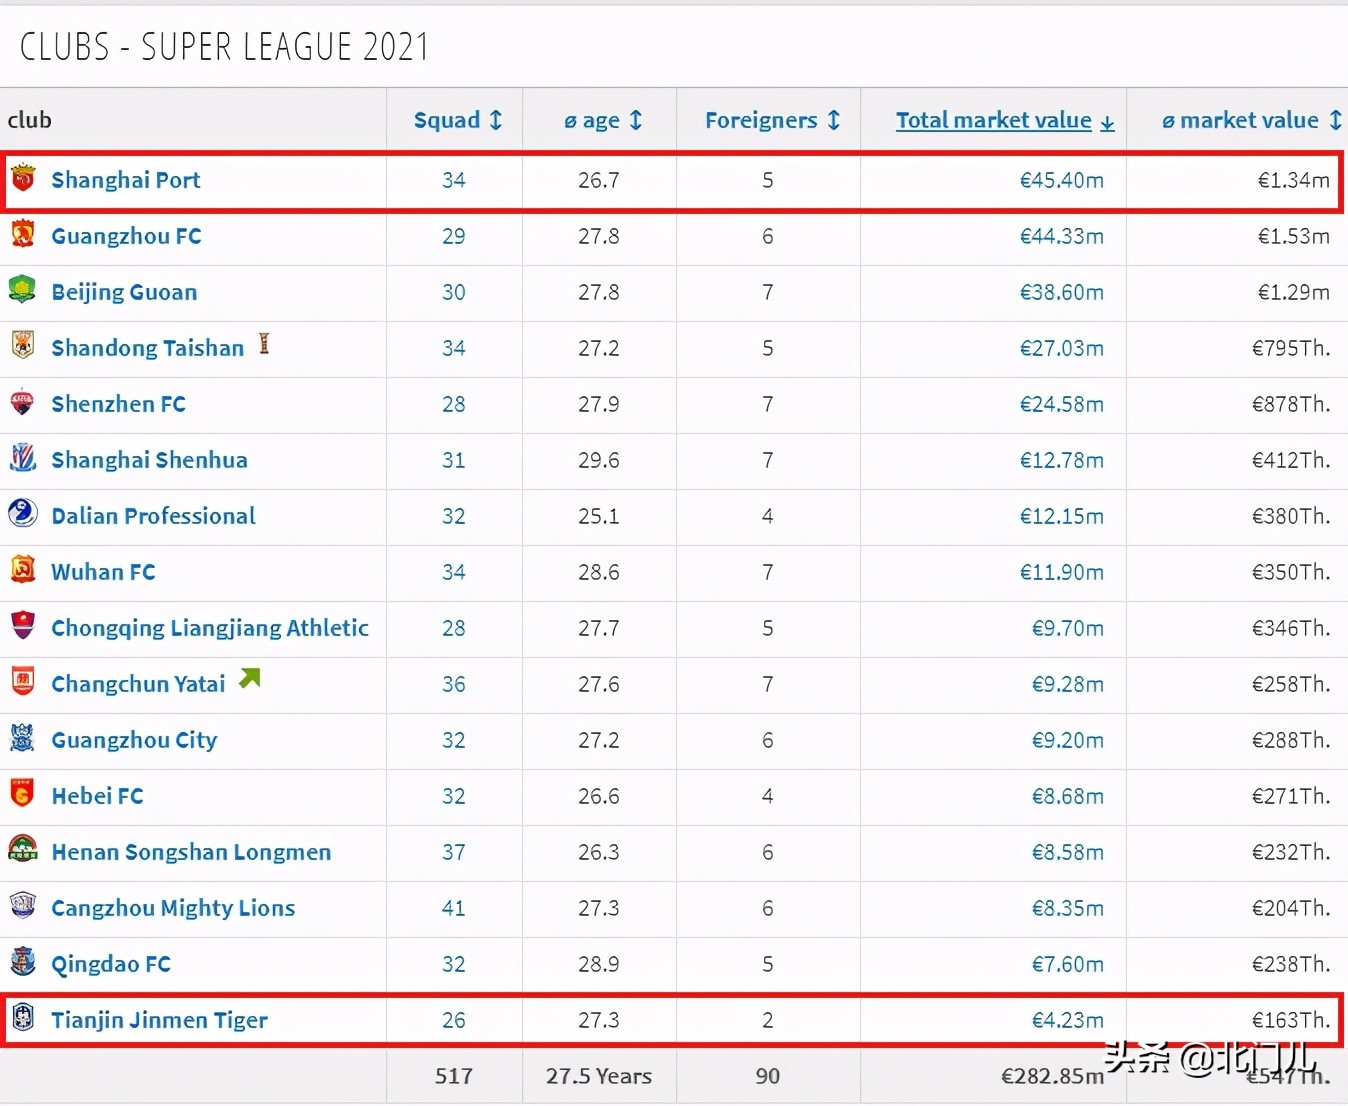Open the Guangzhou City club link

135,740
